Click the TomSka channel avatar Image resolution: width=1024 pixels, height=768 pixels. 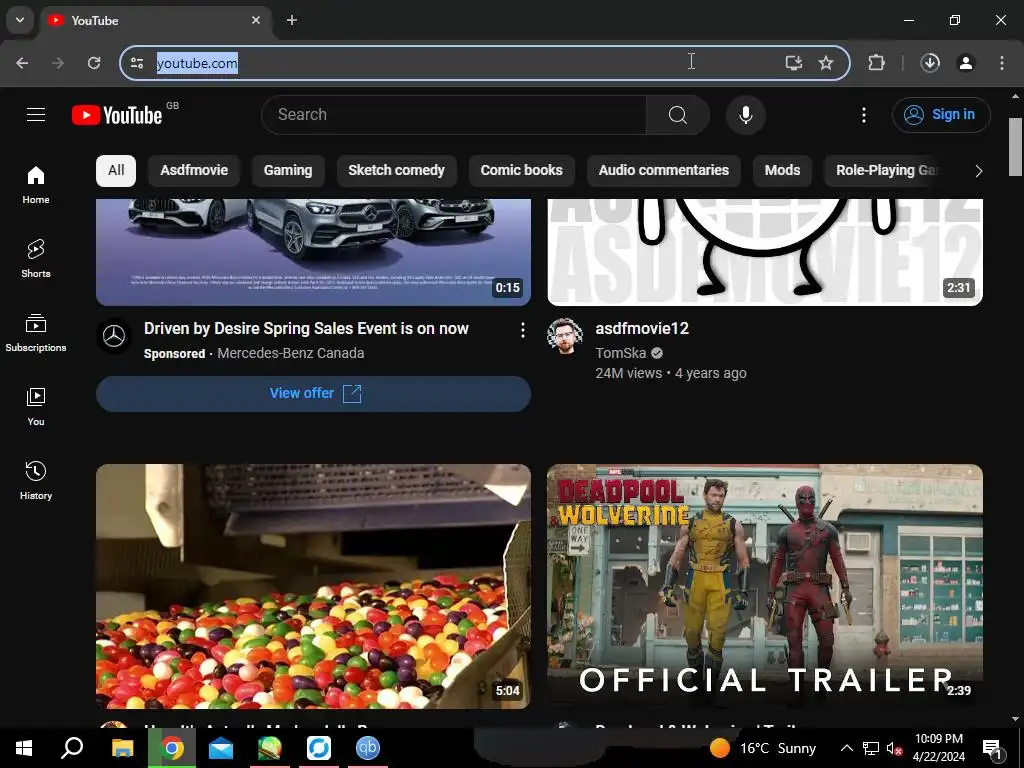click(565, 336)
